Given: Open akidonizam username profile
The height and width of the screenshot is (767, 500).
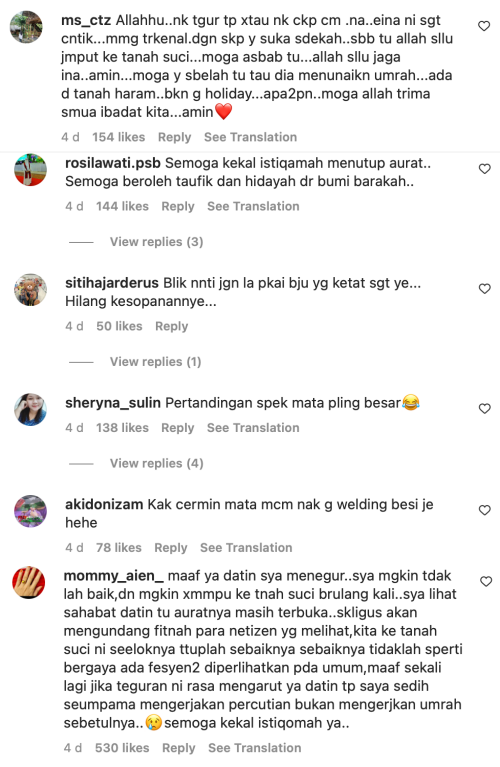Looking at the screenshot, I should tap(104, 504).
